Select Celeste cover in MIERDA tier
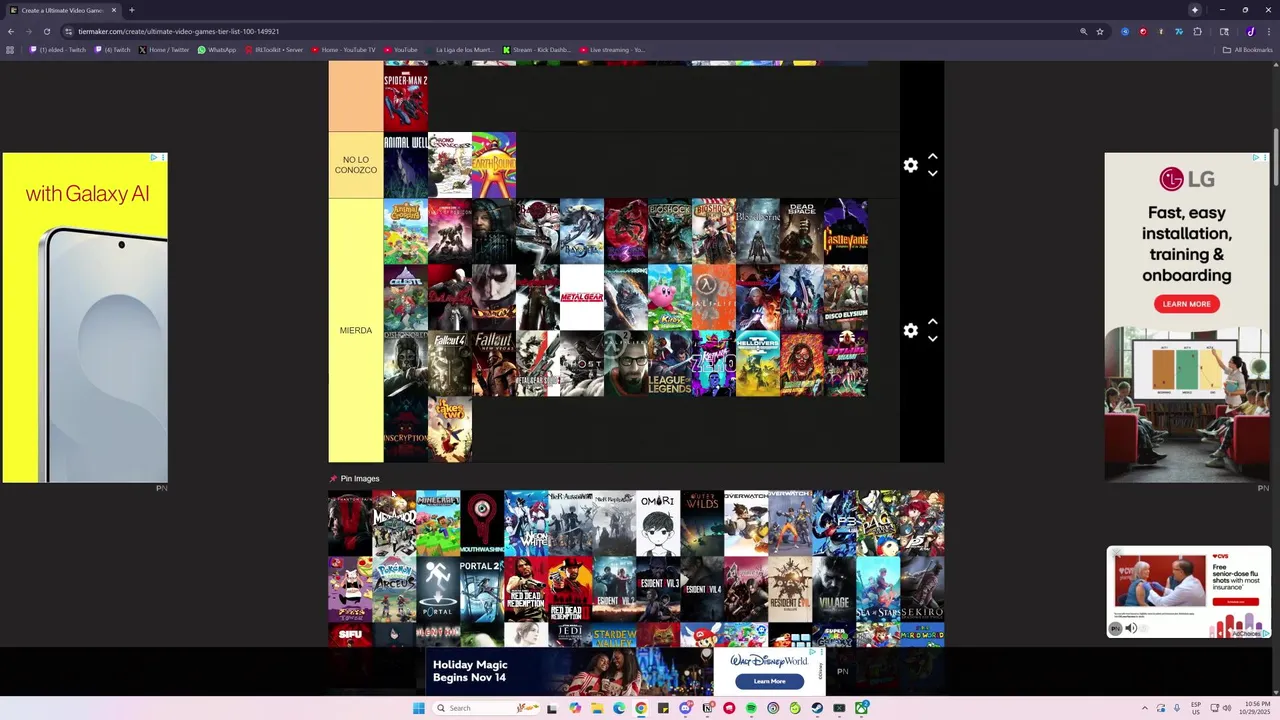Image resolution: width=1280 pixels, height=720 pixels. tap(406, 297)
